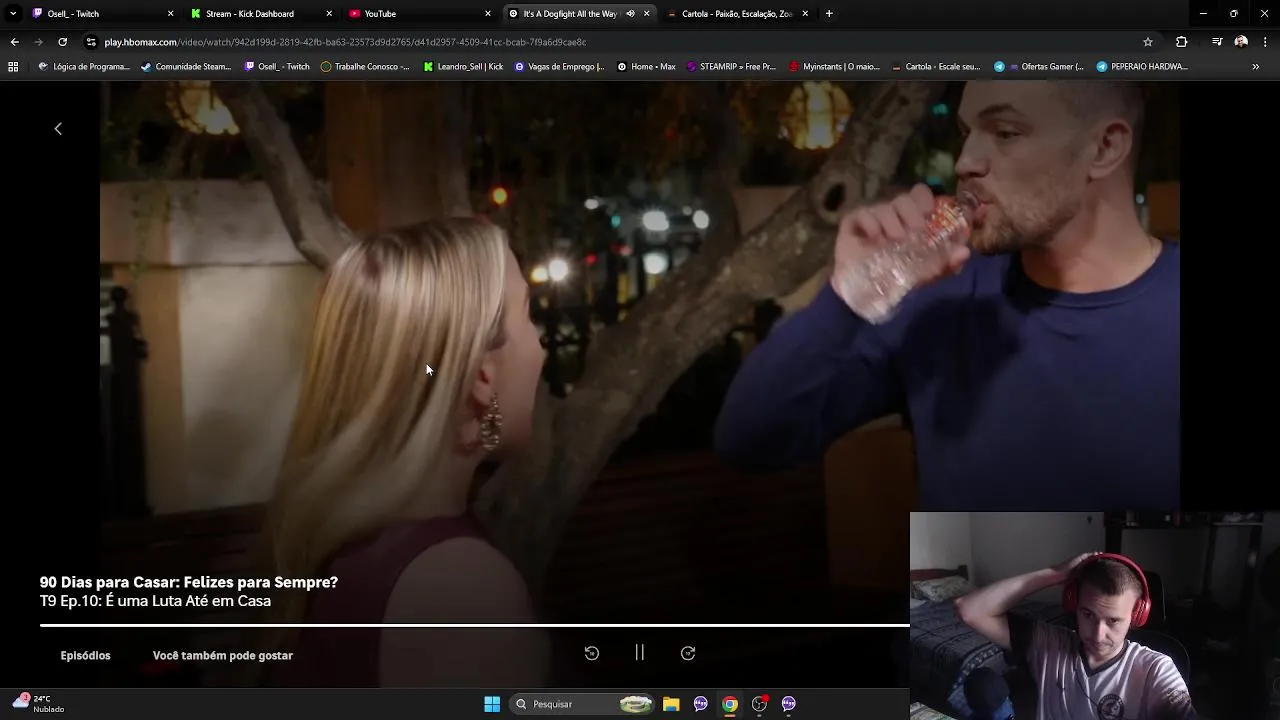
Task: Click the episode title T9 Ep.10 text
Action: 155,601
